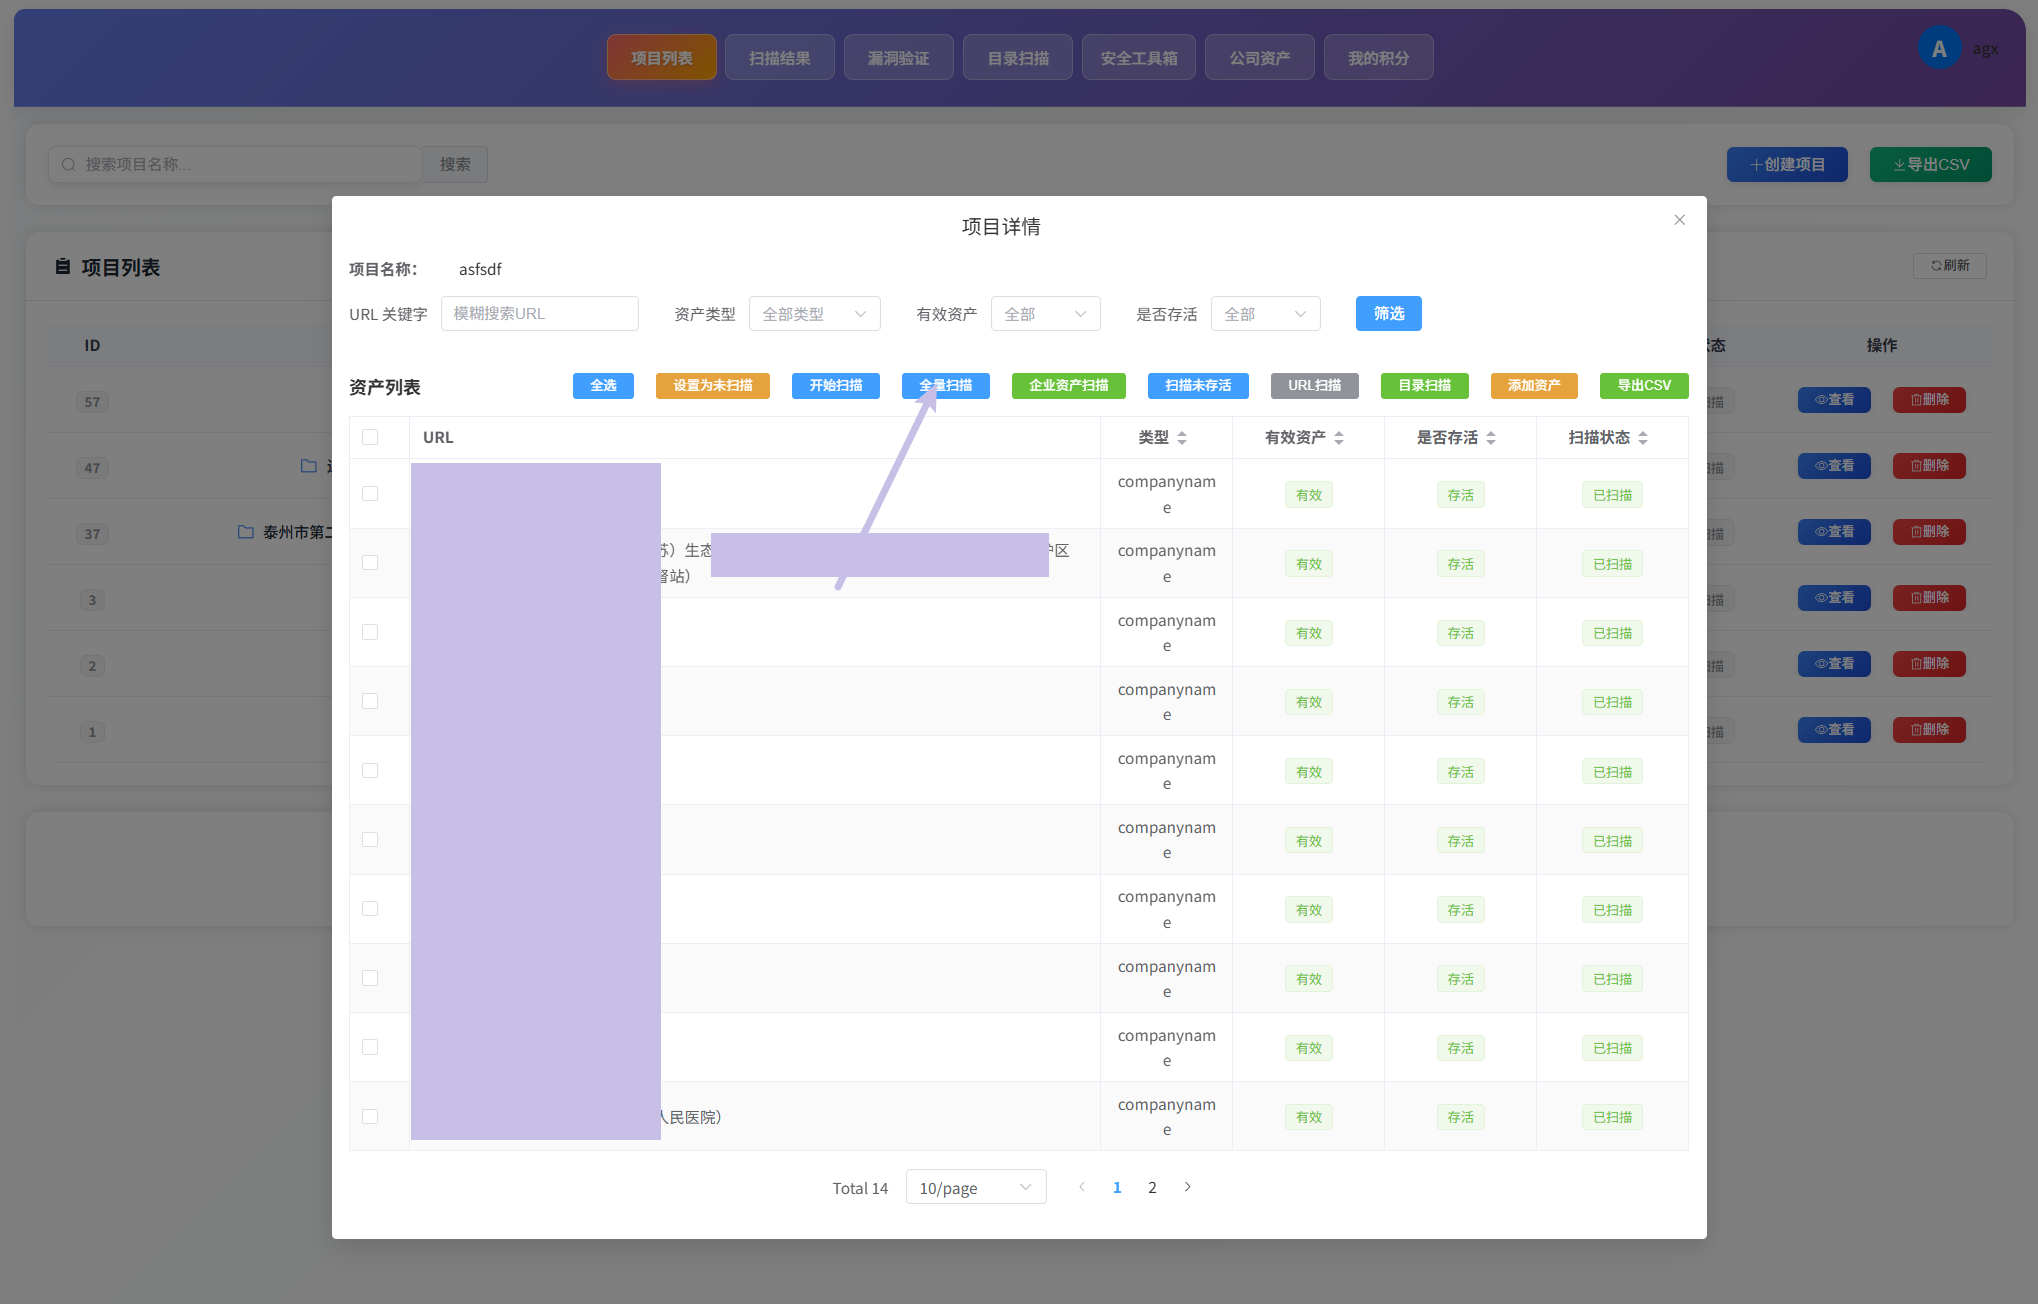Click 删除 for project row 2
This screenshot has height=1304, width=2038.
click(1929, 664)
